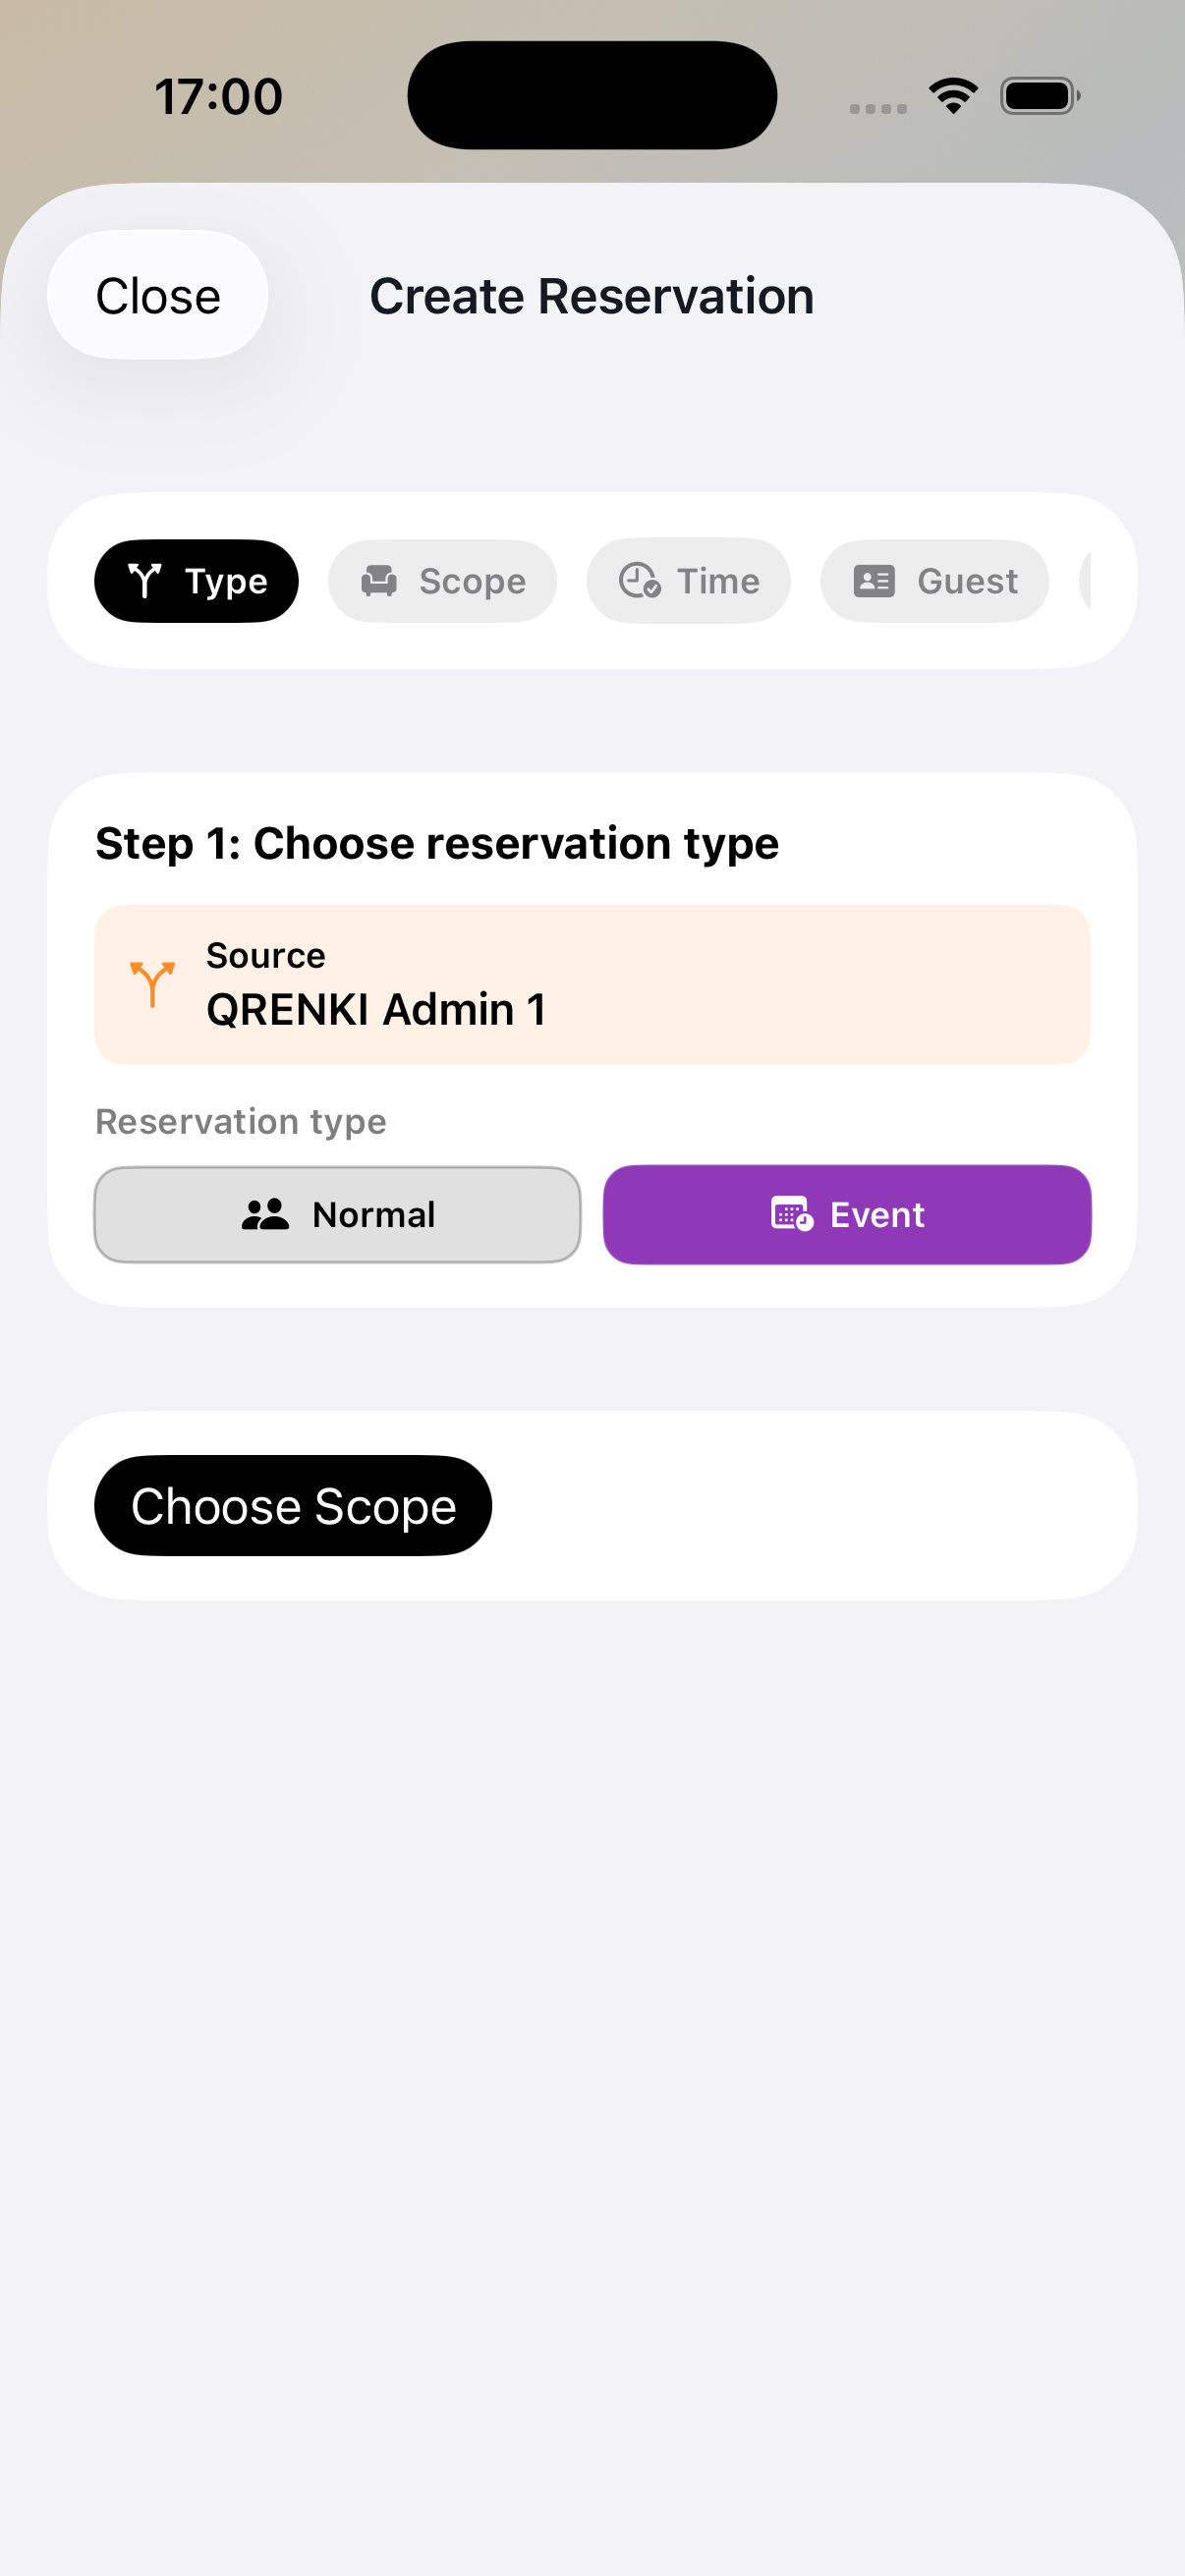The width and height of the screenshot is (1185, 2576).
Task: Jump to the Guest step tab
Action: 934,581
